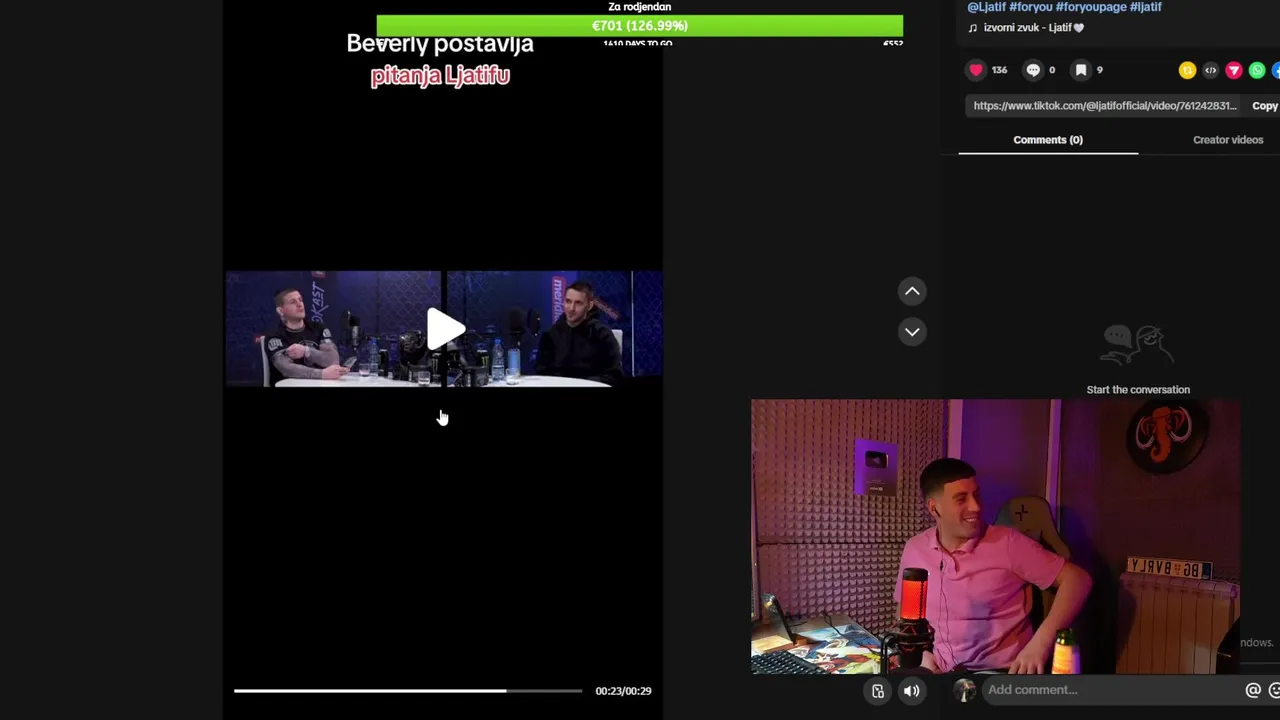This screenshot has width=1280, height=720.
Task: Click the 00:23/00:29 timestamp
Action: point(623,691)
